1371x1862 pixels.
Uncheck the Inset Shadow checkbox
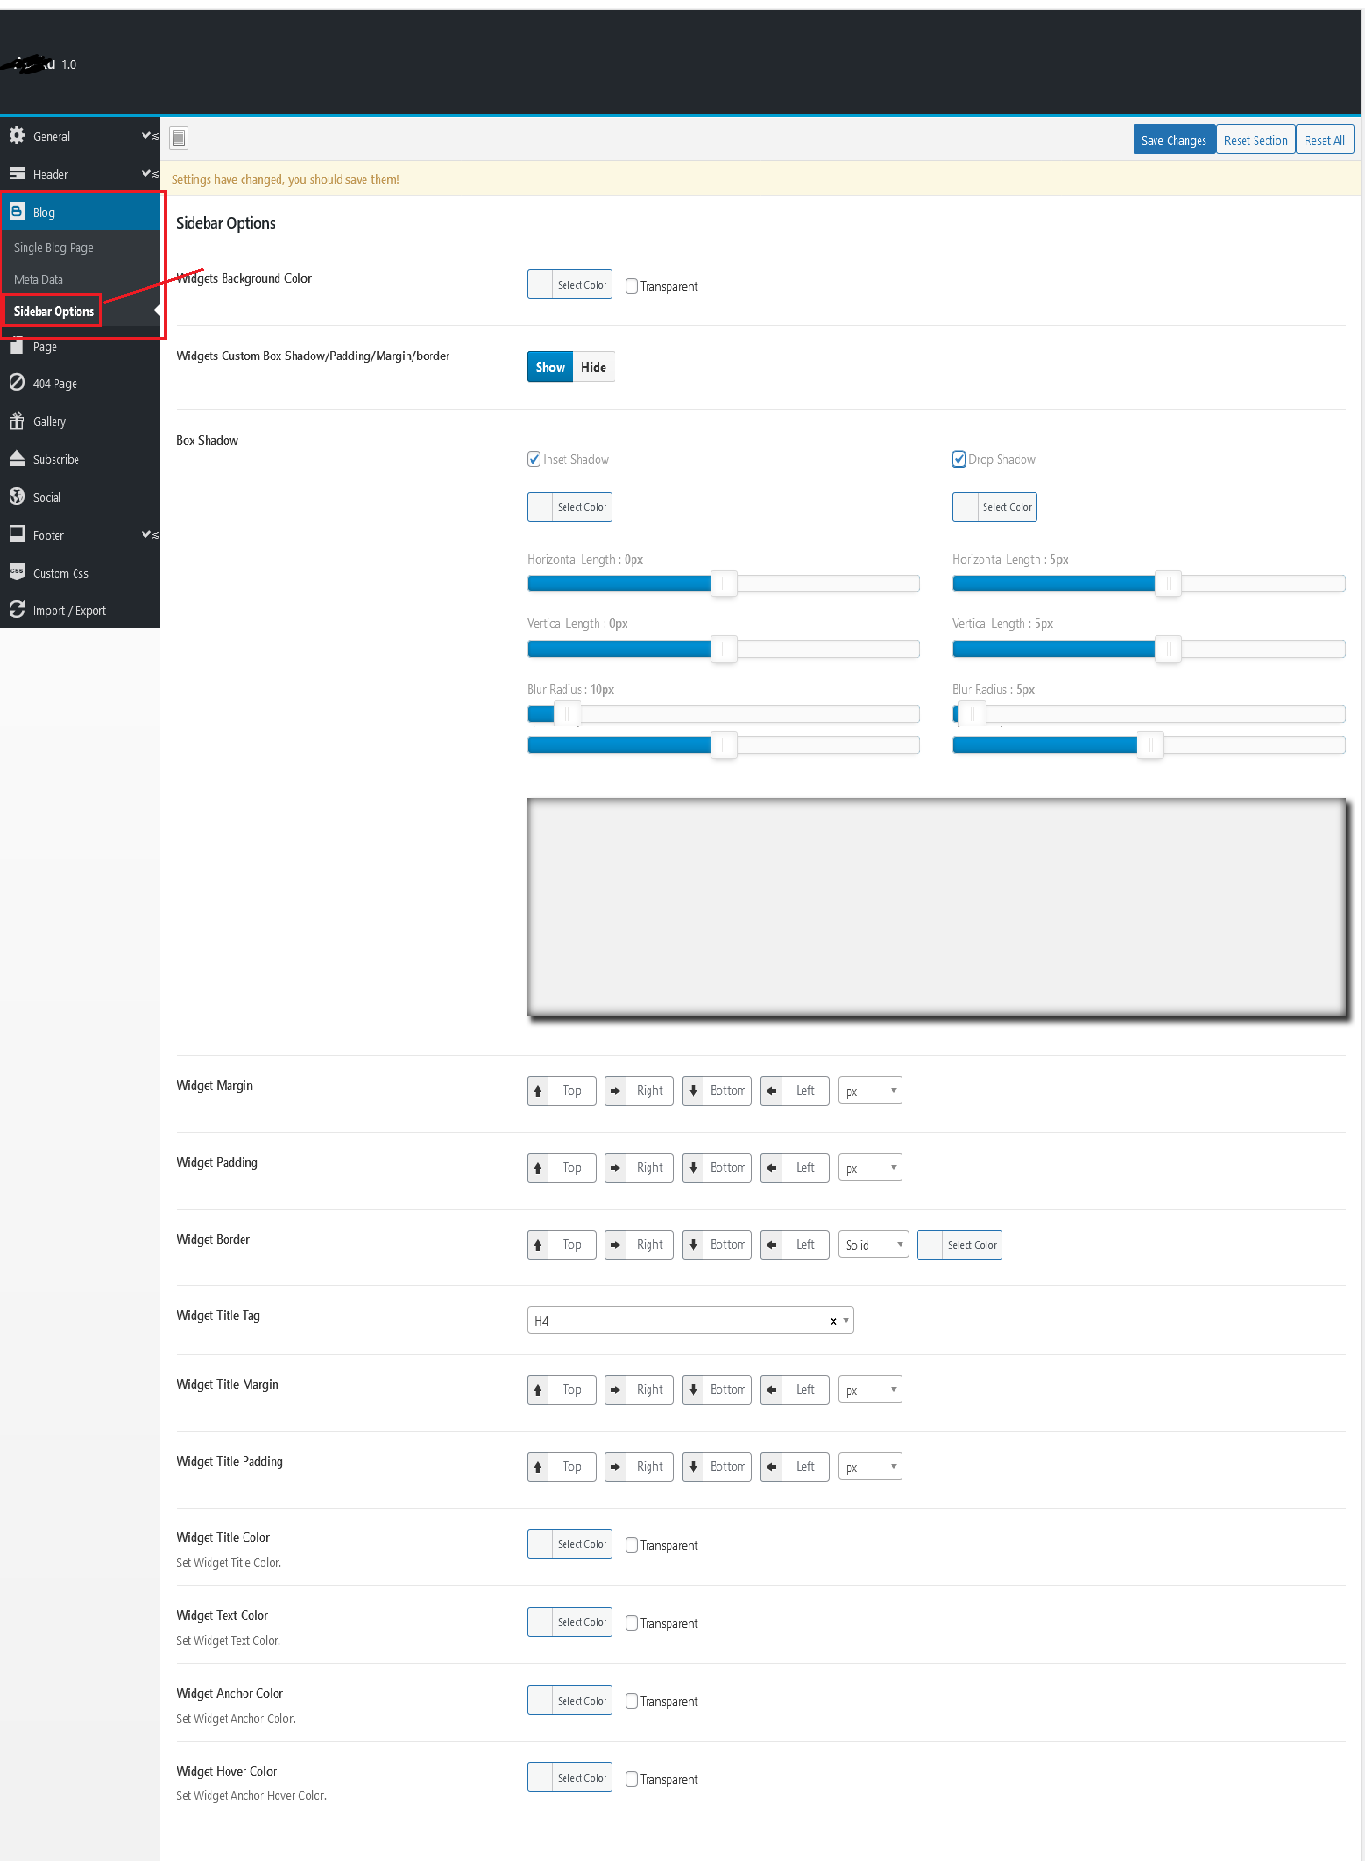pos(534,459)
